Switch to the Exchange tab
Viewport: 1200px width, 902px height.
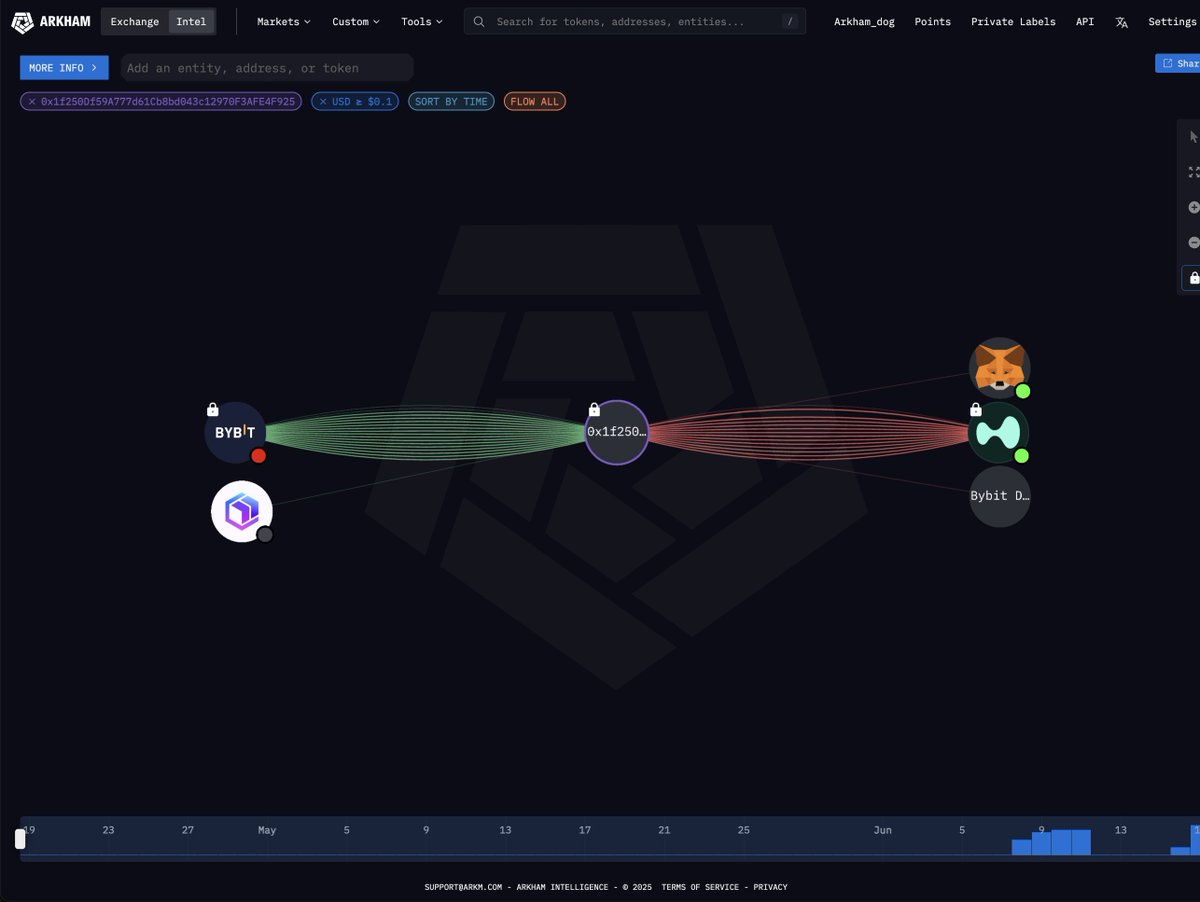pos(134,22)
